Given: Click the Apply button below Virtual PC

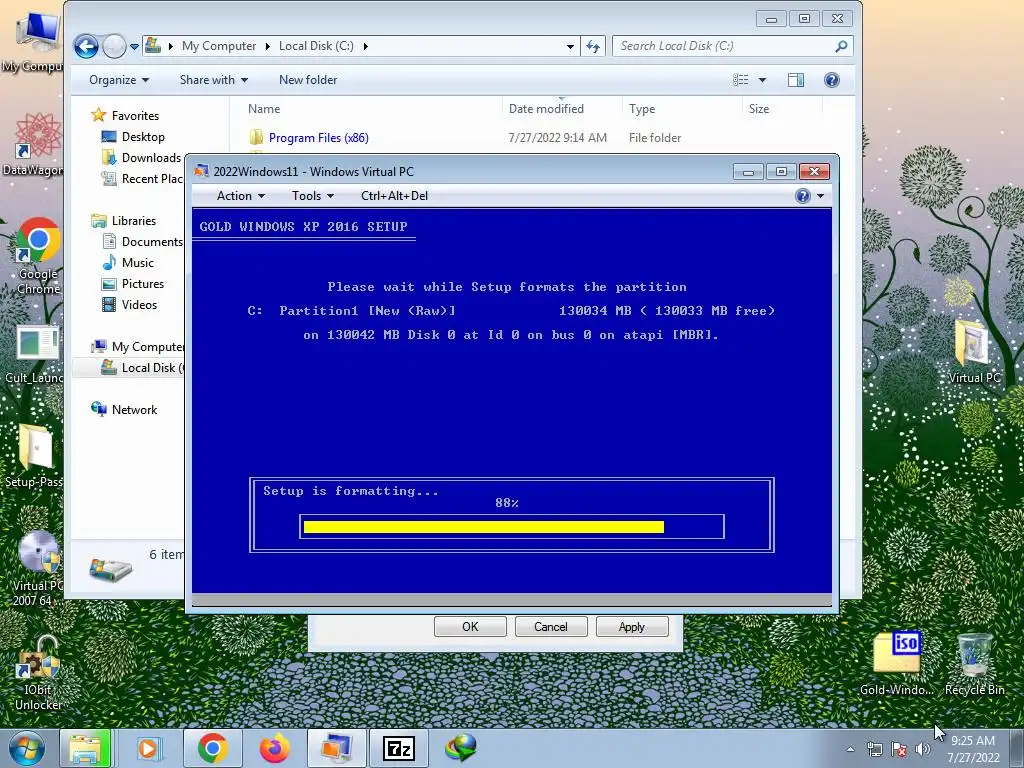Looking at the screenshot, I should pyautogui.click(x=632, y=627).
